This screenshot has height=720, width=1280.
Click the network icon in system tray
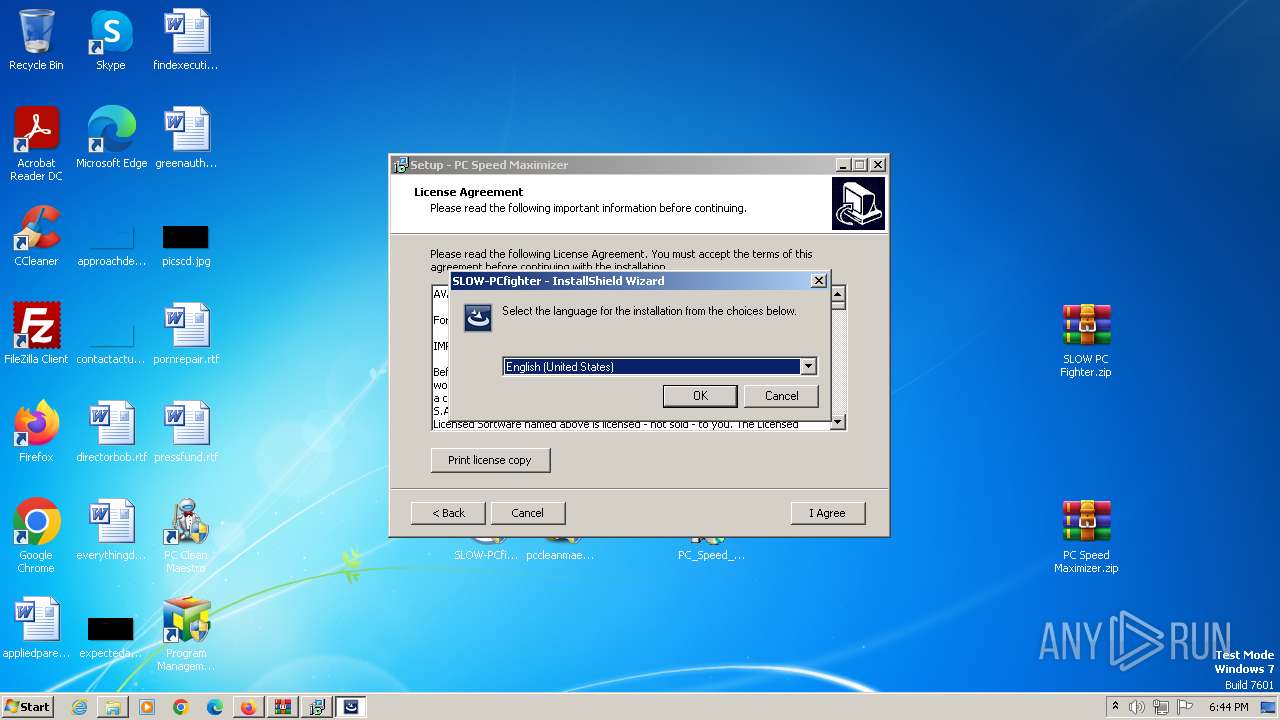point(1161,707)
